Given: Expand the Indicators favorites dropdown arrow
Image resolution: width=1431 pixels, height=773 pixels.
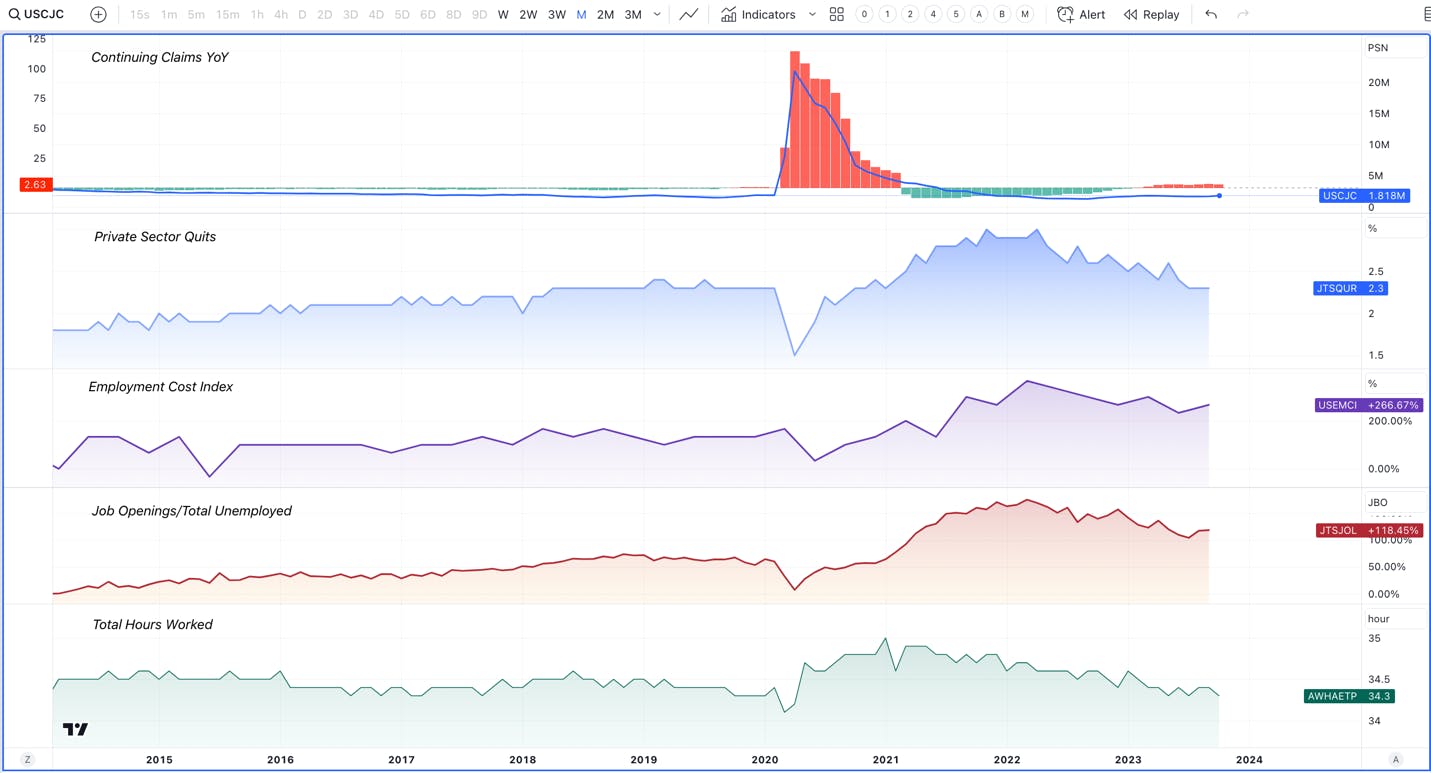Looking at the screenshot, I should (812, 15).
